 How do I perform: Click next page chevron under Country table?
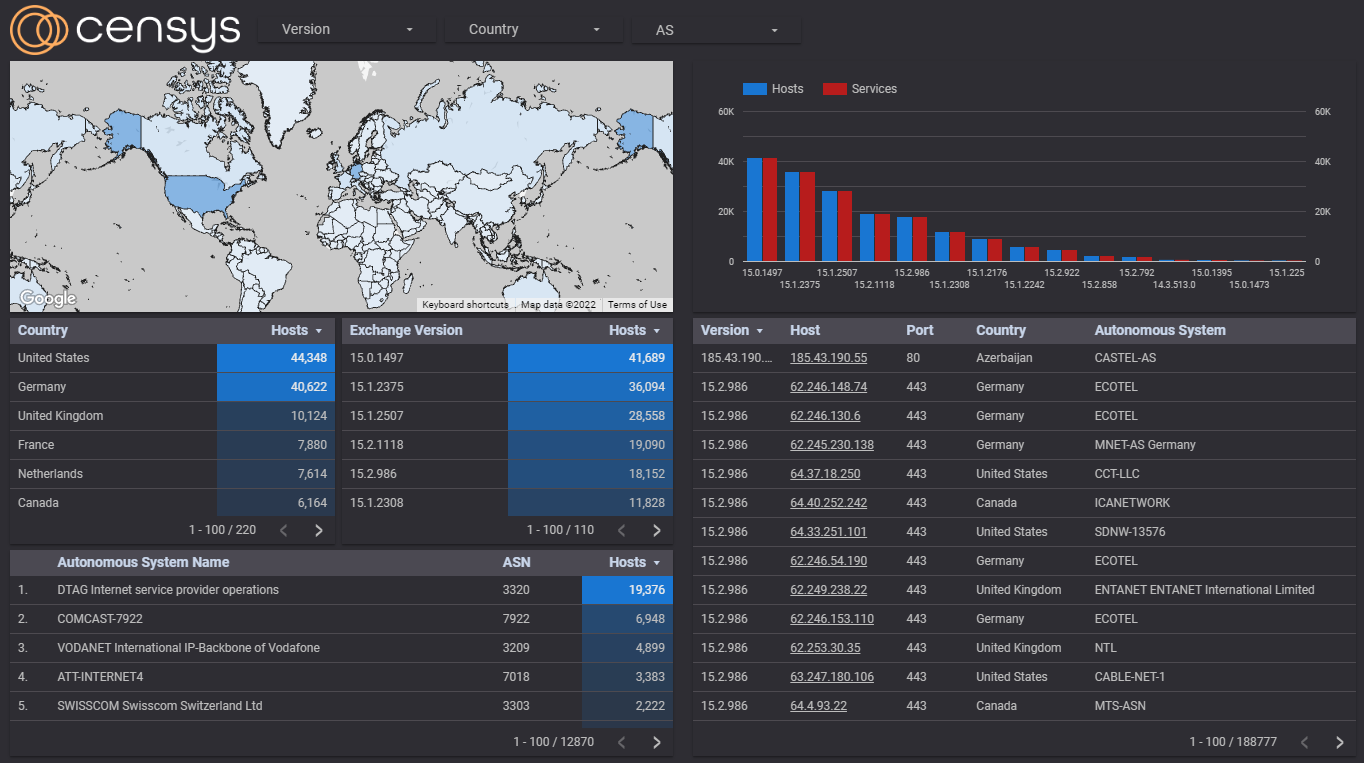tap(318, 529)
